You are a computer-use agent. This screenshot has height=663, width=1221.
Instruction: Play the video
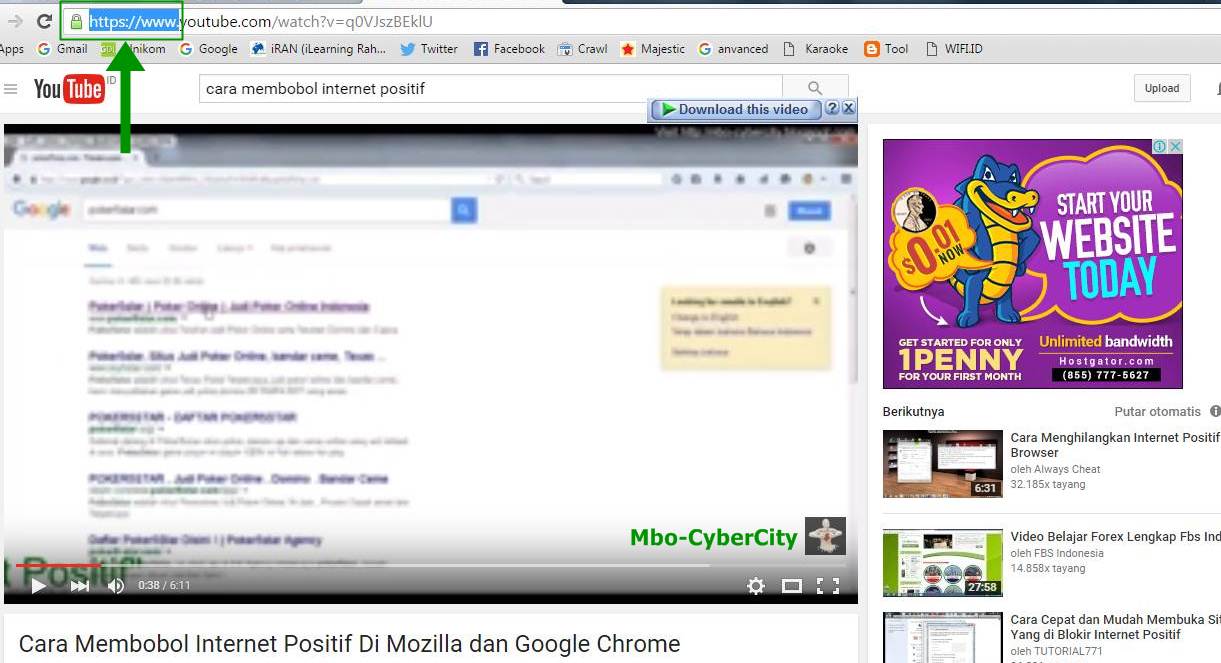coord(38,585)
